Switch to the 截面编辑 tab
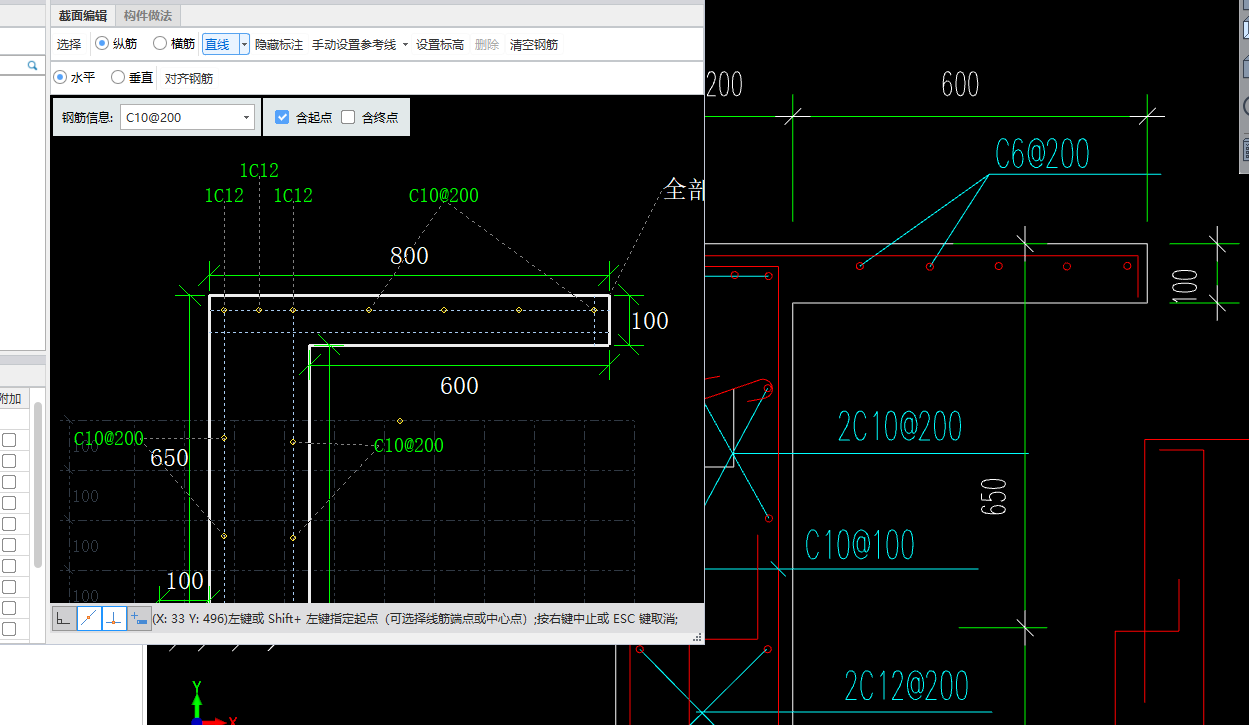The image size is (1249, 725). (x=82, y=15)
